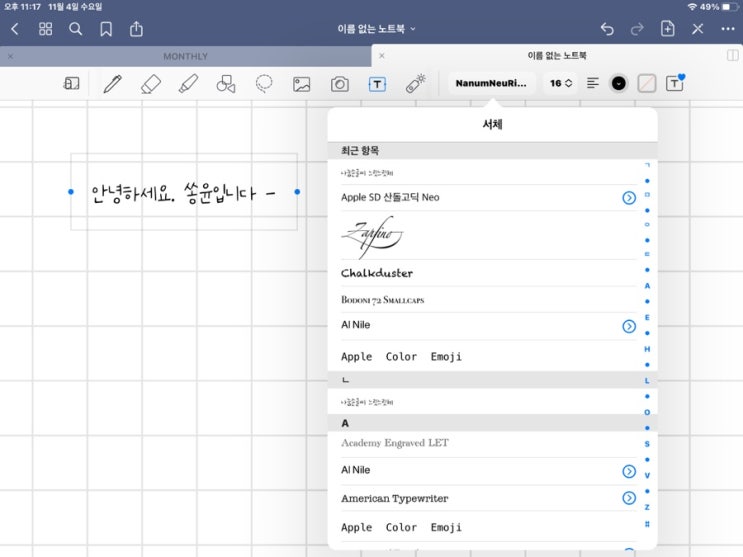Go back with the left chevron
The image size is (743, 557).
click(15, 29)
